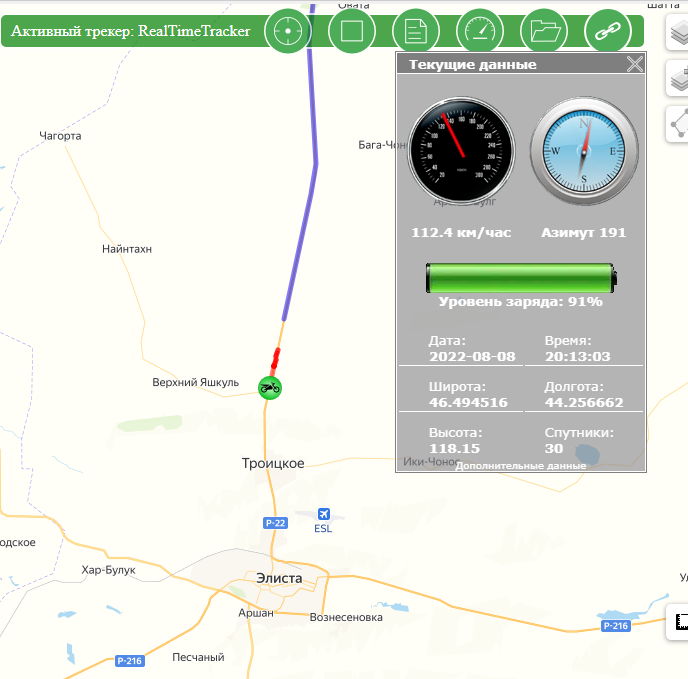Click the green motorcycle tracker marker
The width and height of the screenshot is (688, 679).
coord(270,388)
